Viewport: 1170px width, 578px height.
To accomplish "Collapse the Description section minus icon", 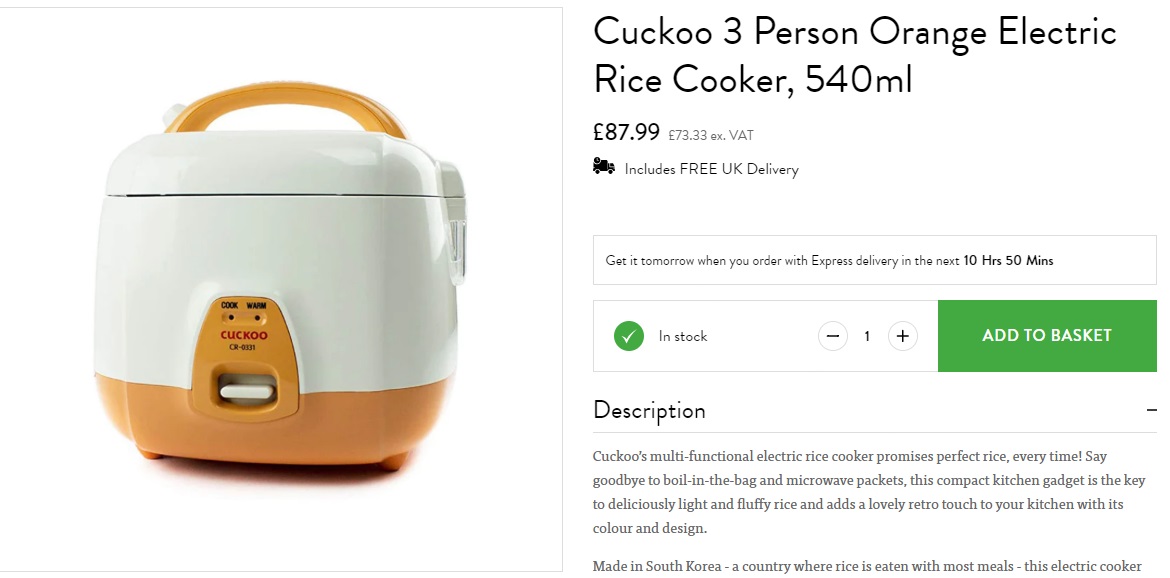I will click(1151, 410).
